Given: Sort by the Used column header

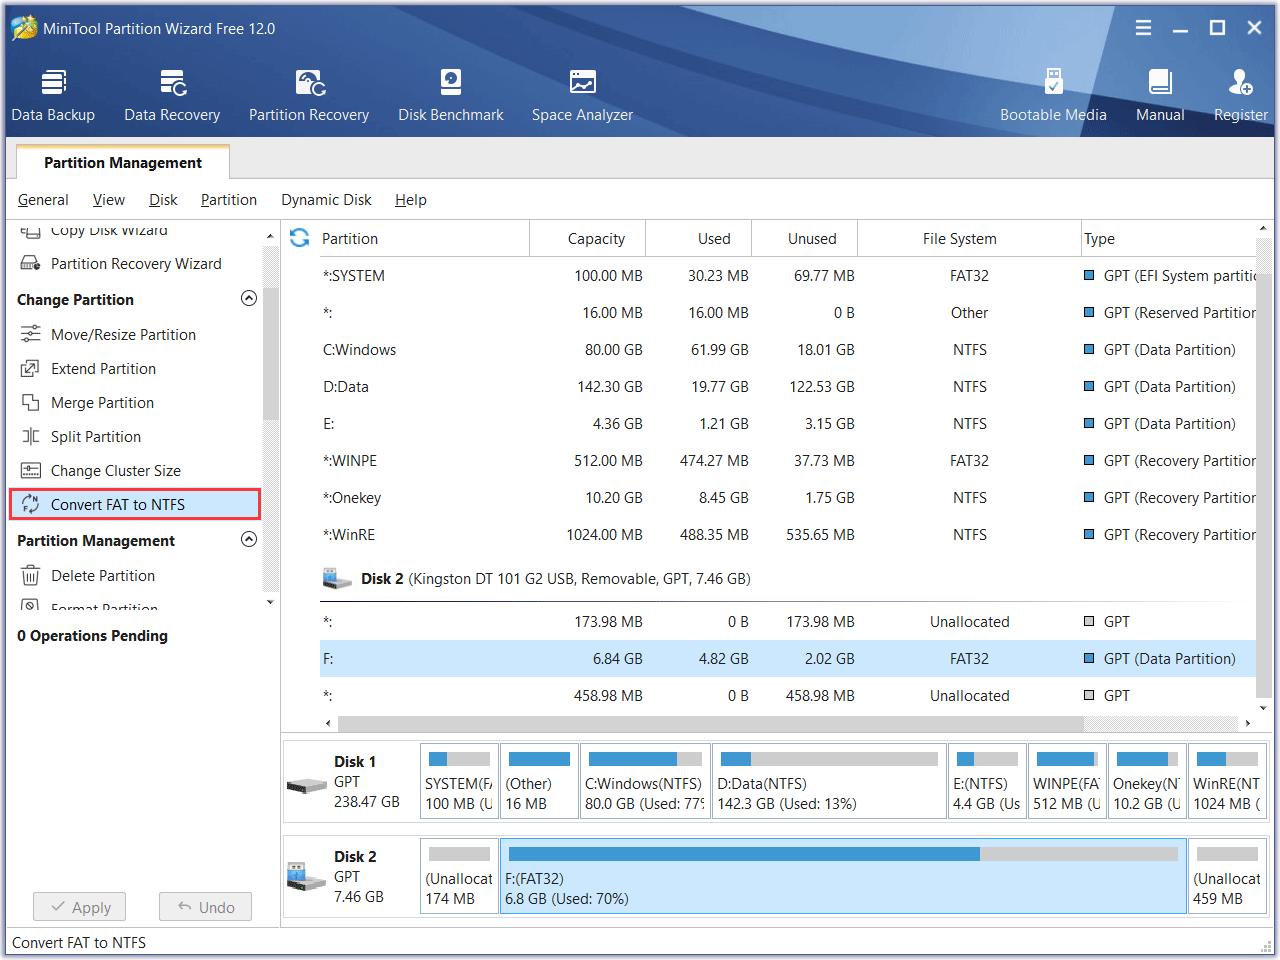Looking at the screenshot, I should click(x=699, y=238).
